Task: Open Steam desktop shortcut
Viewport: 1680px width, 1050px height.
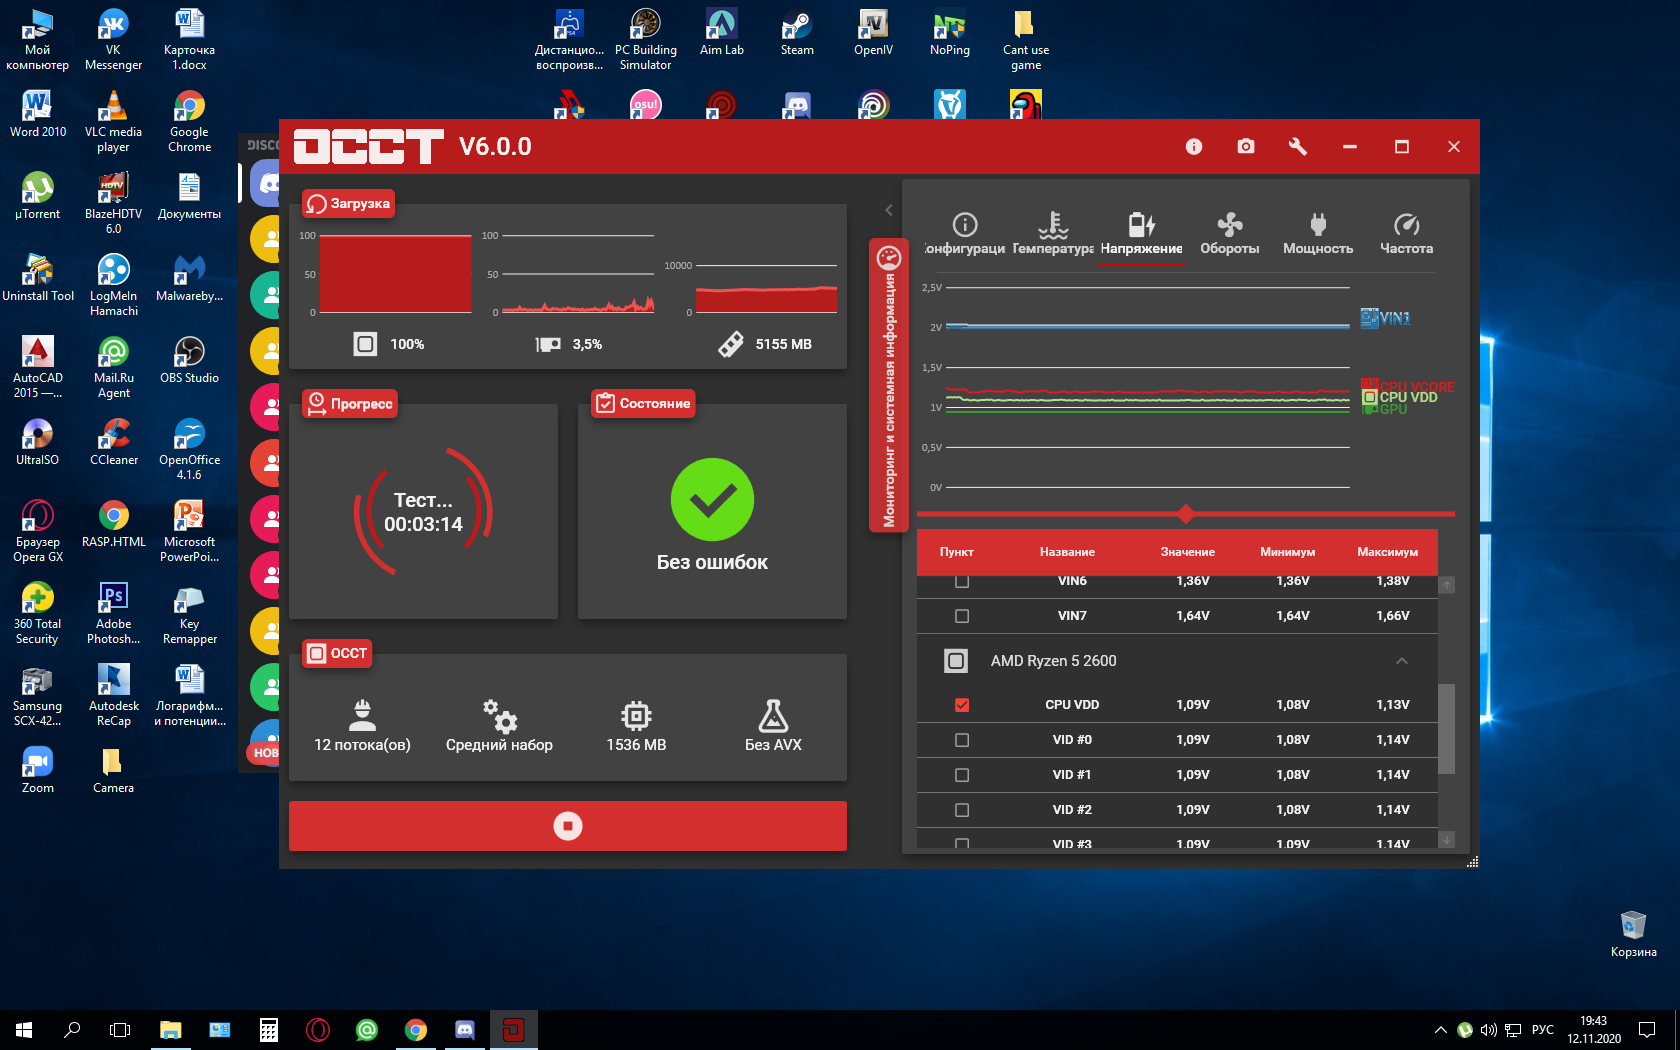Action: (797, 33)
